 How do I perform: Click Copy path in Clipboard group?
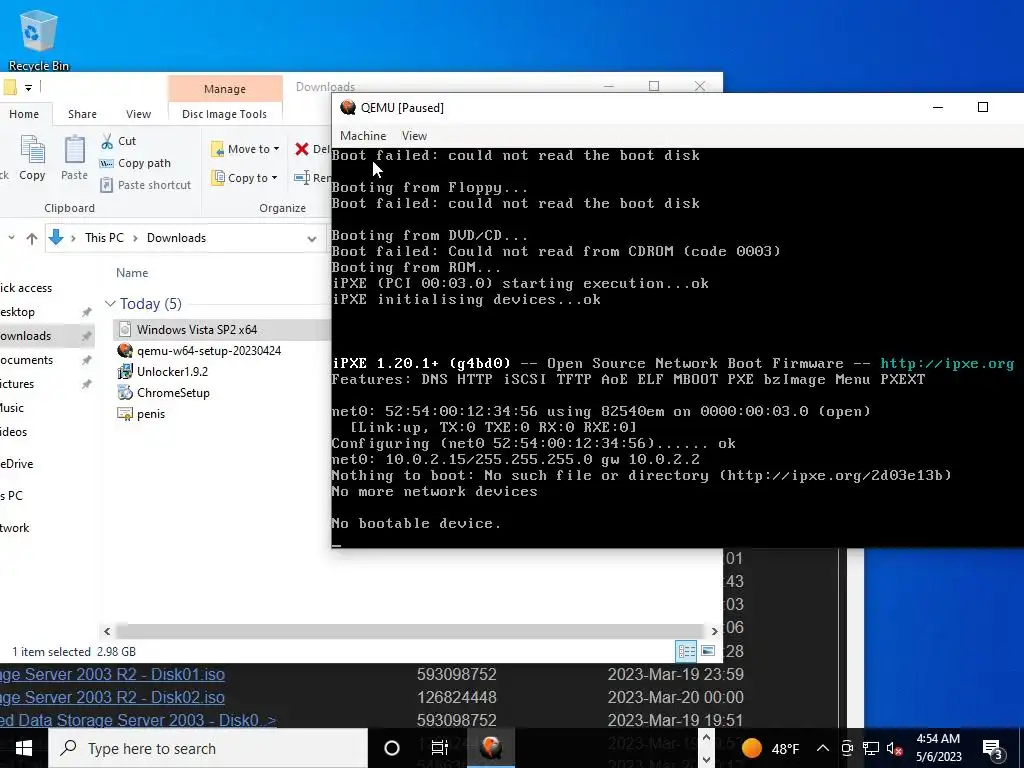coord(135,163)
